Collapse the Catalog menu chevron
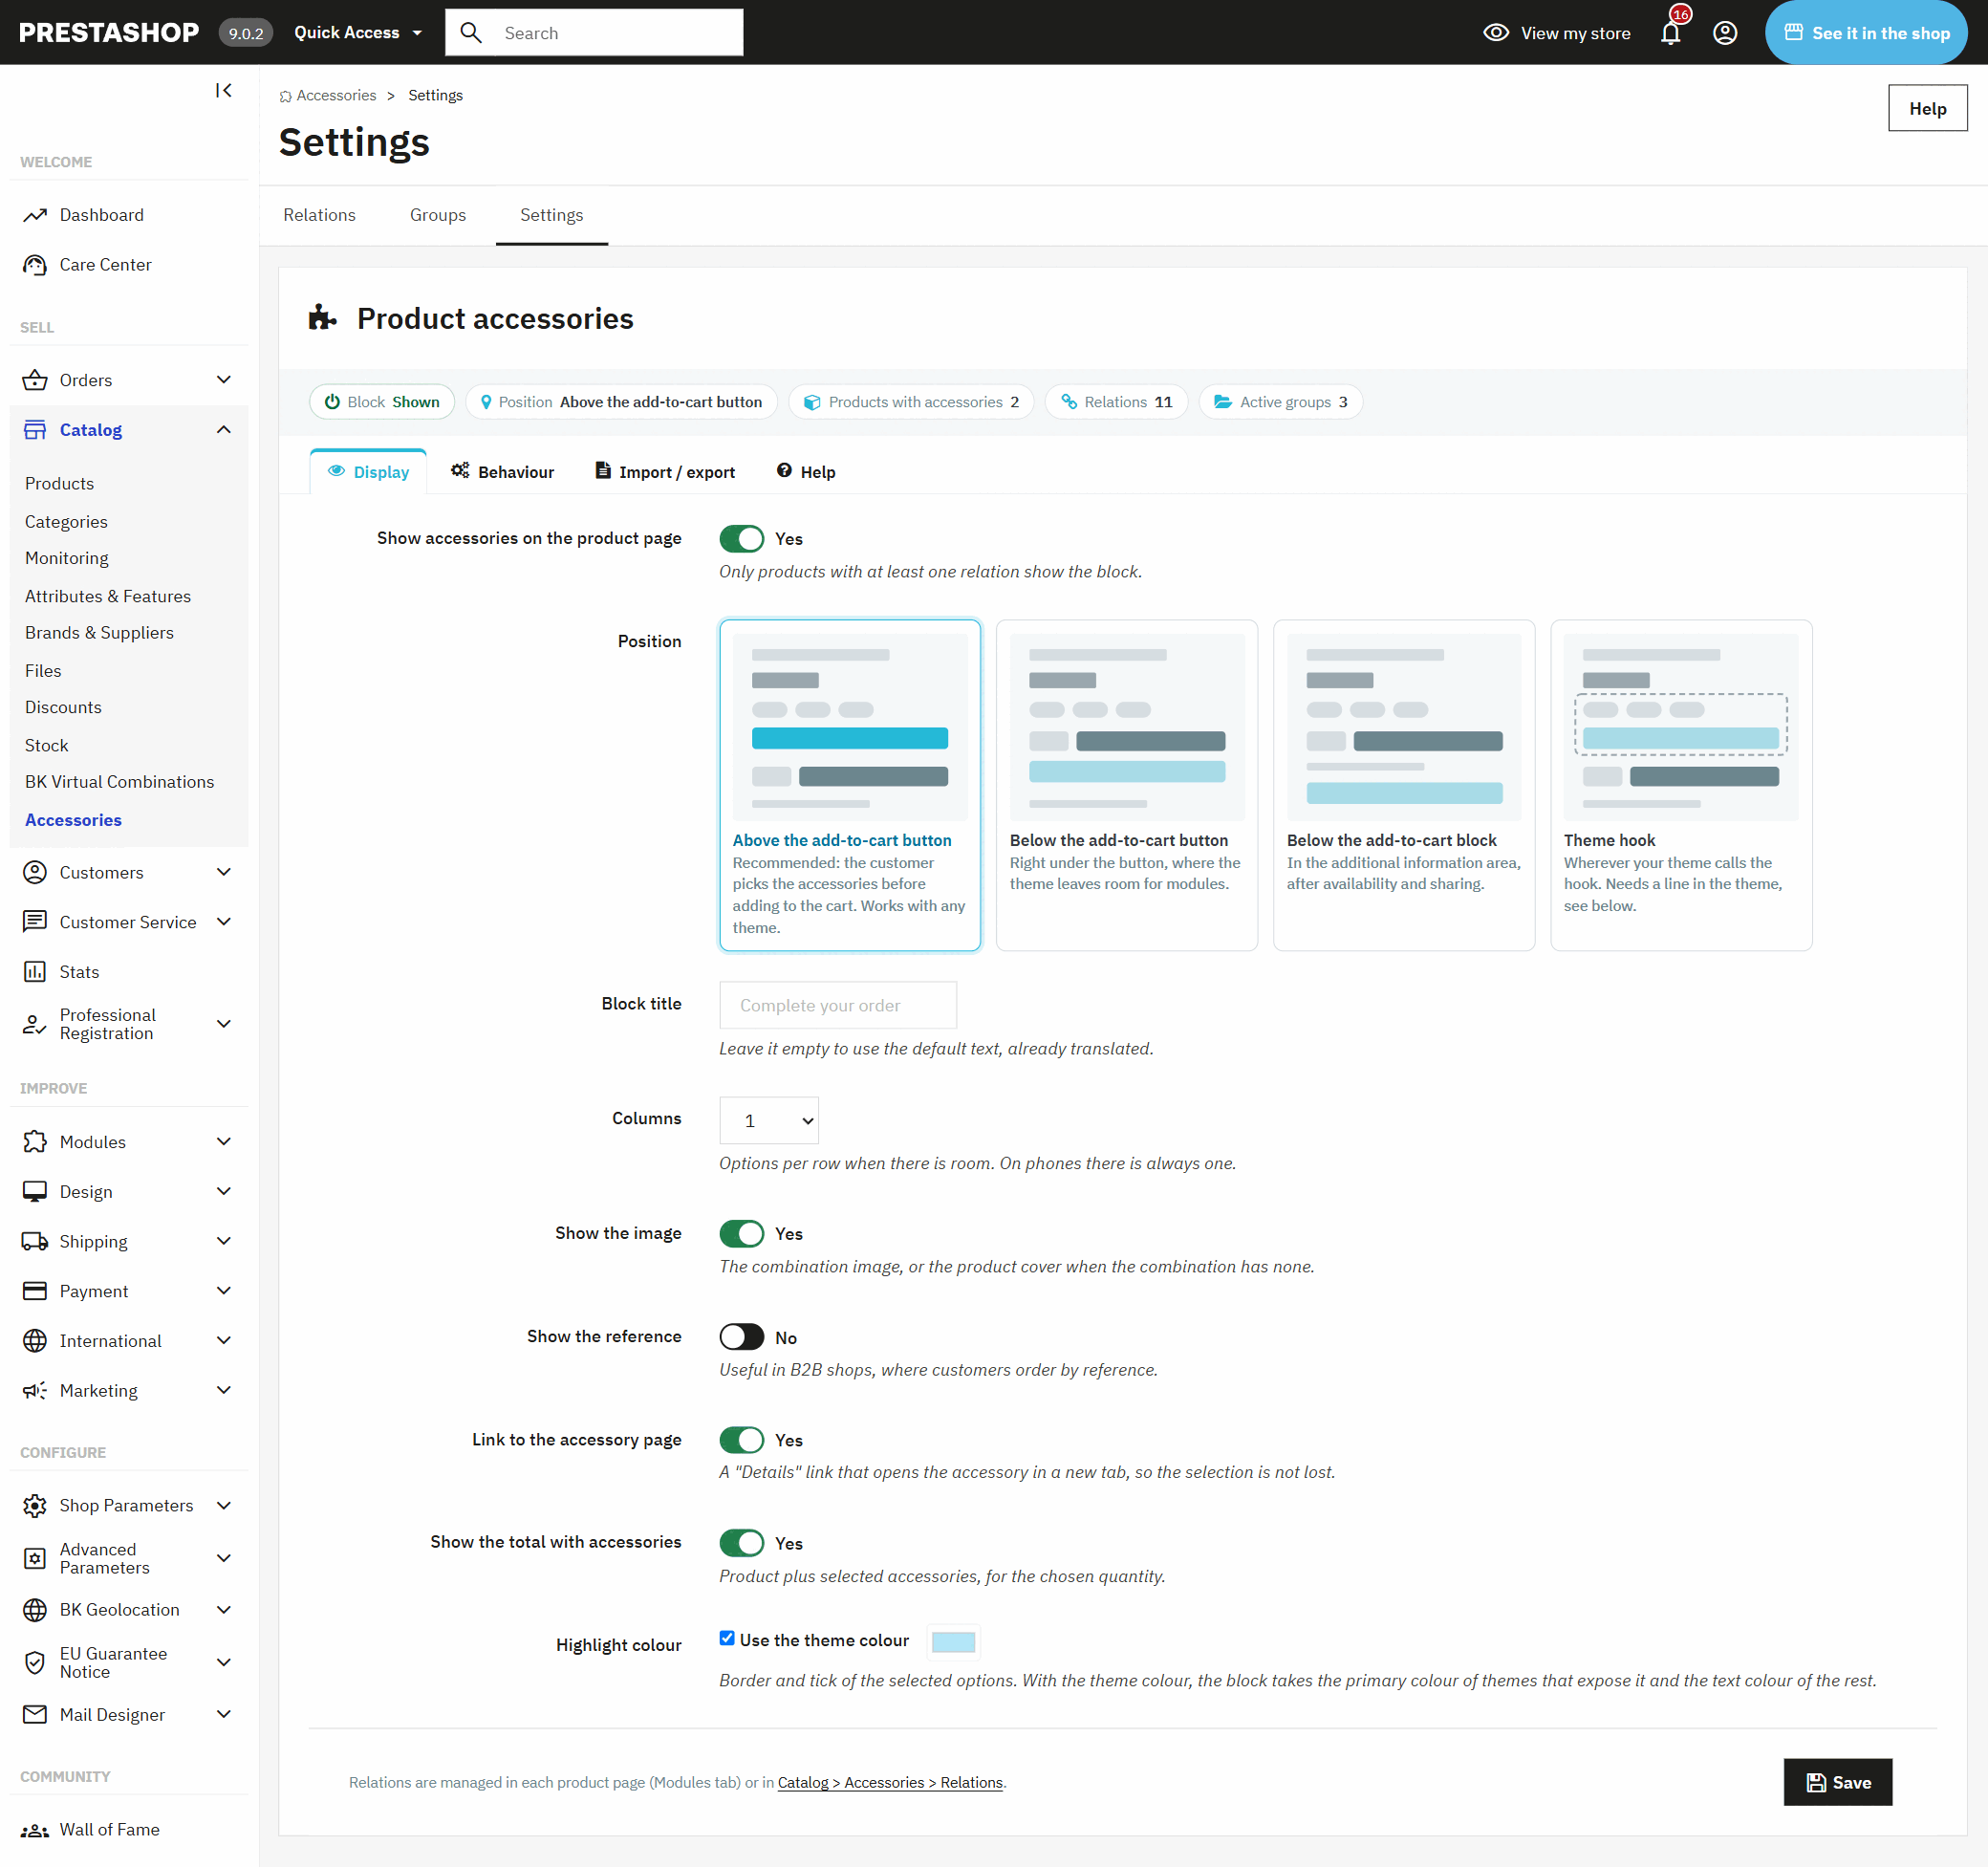Viewport: 1988px width, 1867px height. [x=224, y=430]
